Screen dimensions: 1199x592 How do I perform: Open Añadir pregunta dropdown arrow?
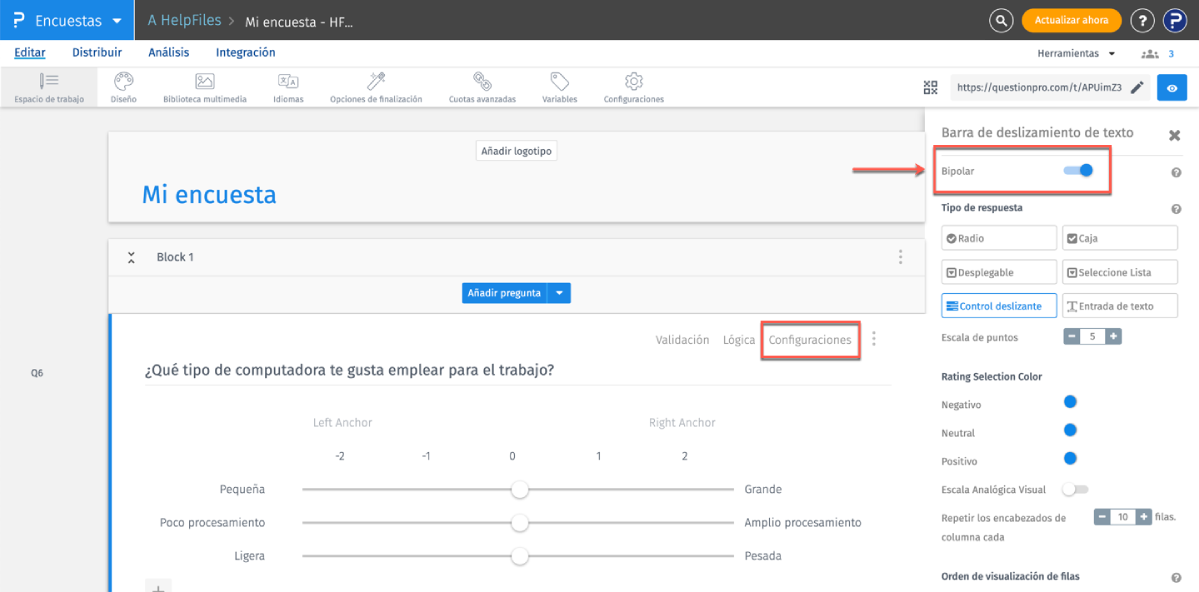click(x=559, y=293)
